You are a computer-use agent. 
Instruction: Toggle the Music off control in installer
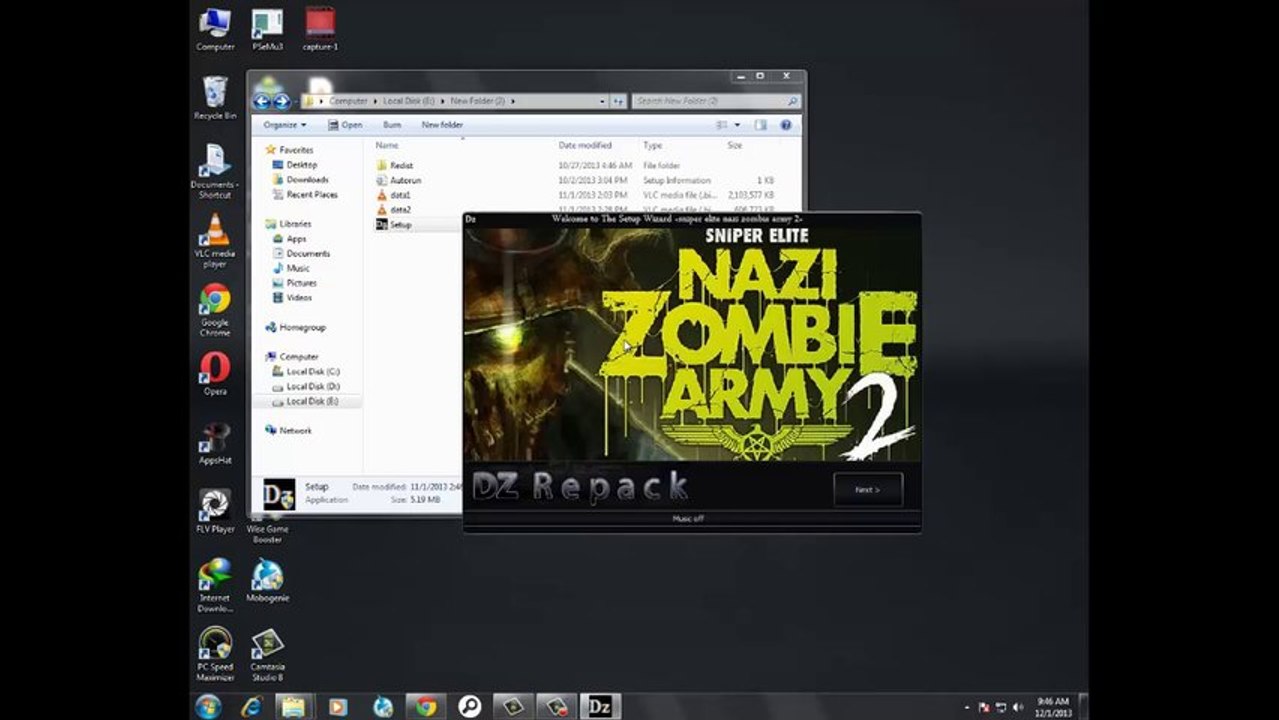tap(687, 519)
